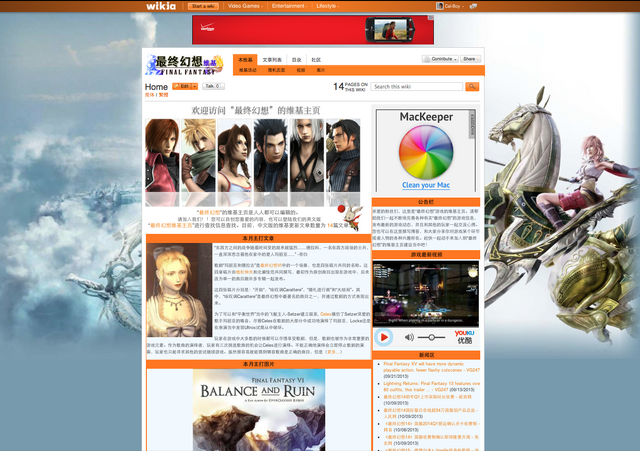Click the Share button
Image resolution: width=640 pixels, height=451 pixels.
click(471, 59)
